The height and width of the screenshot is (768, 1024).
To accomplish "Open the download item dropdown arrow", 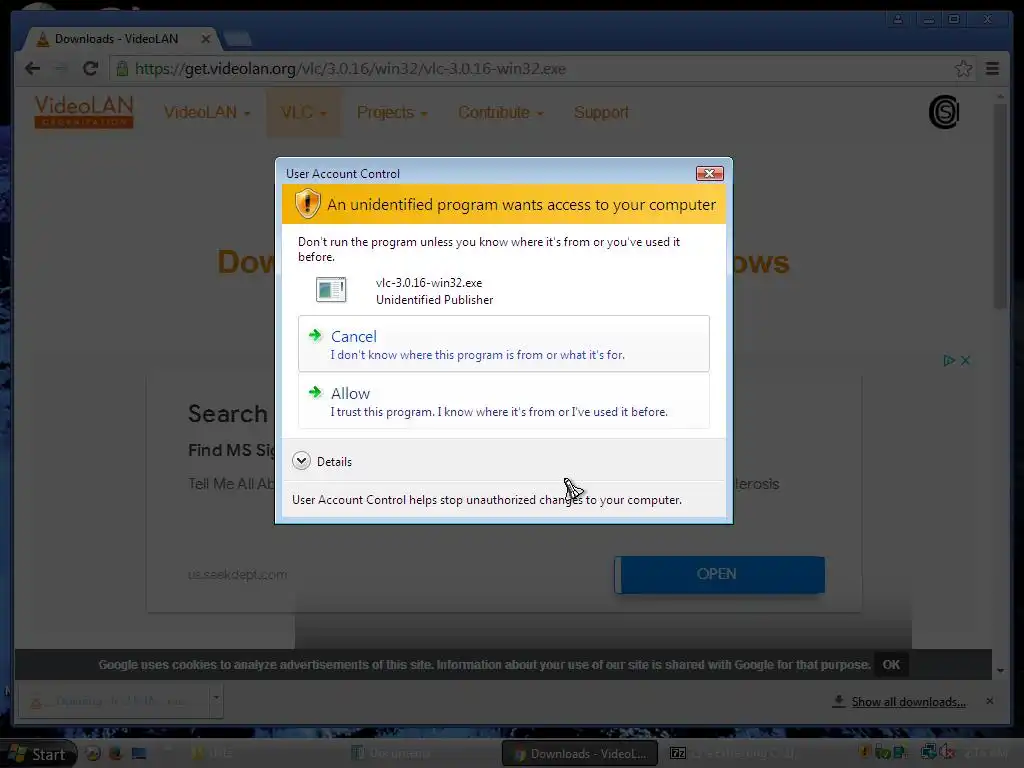I will click(x=216, y=698).
